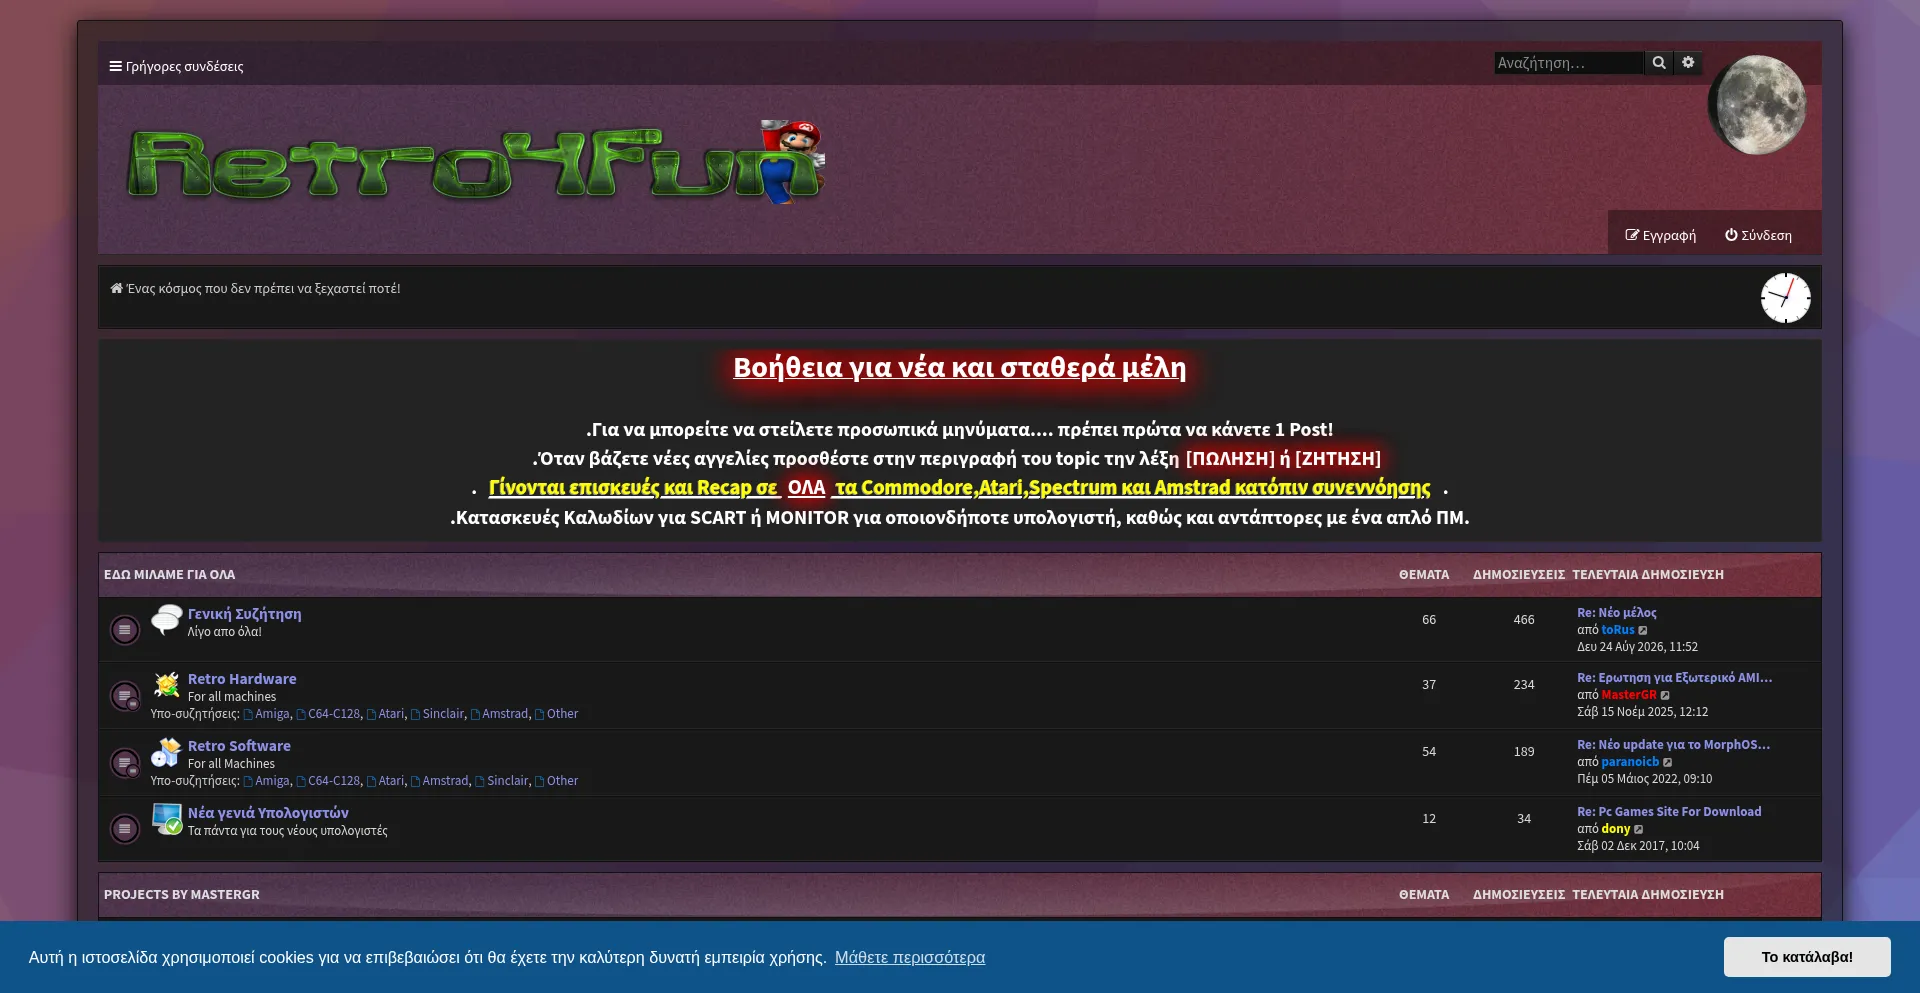
Task: Open the Γενική Συζήτηση forum
Action: coord(244,614)
